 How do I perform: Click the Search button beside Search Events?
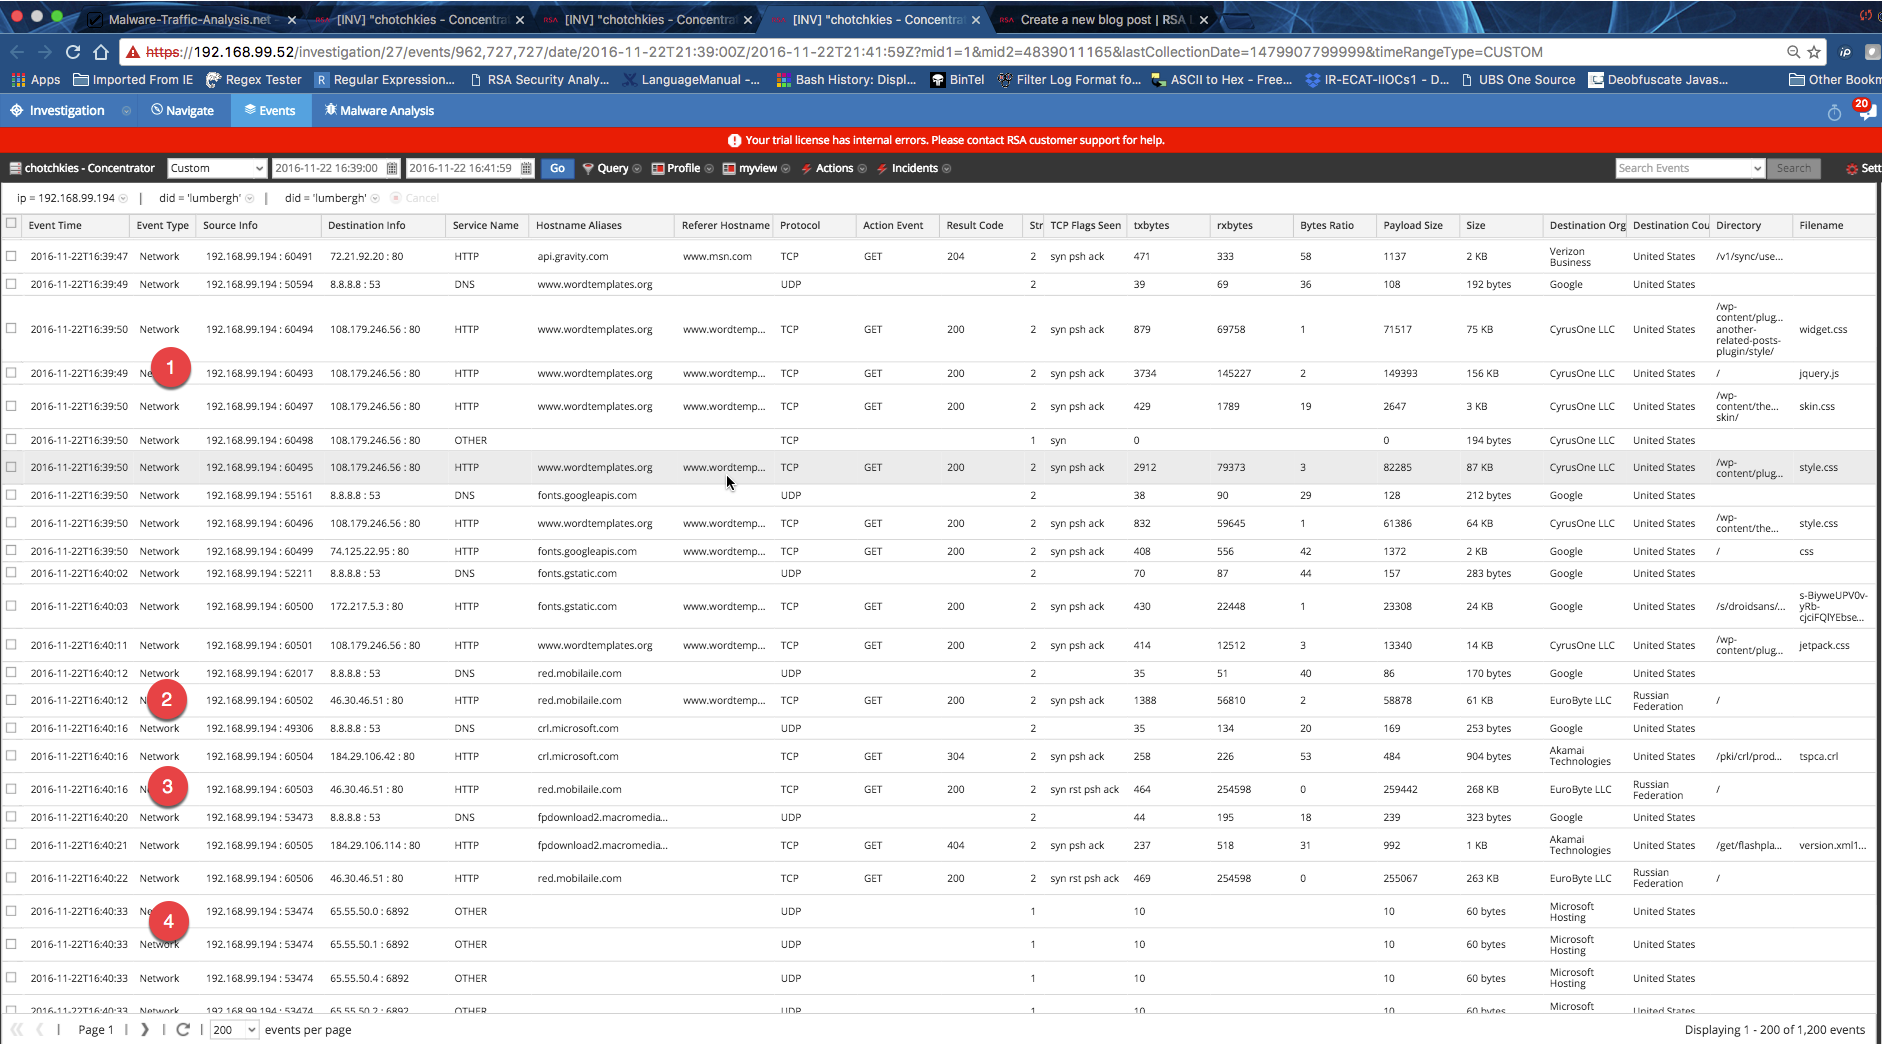pos(1793,169)
